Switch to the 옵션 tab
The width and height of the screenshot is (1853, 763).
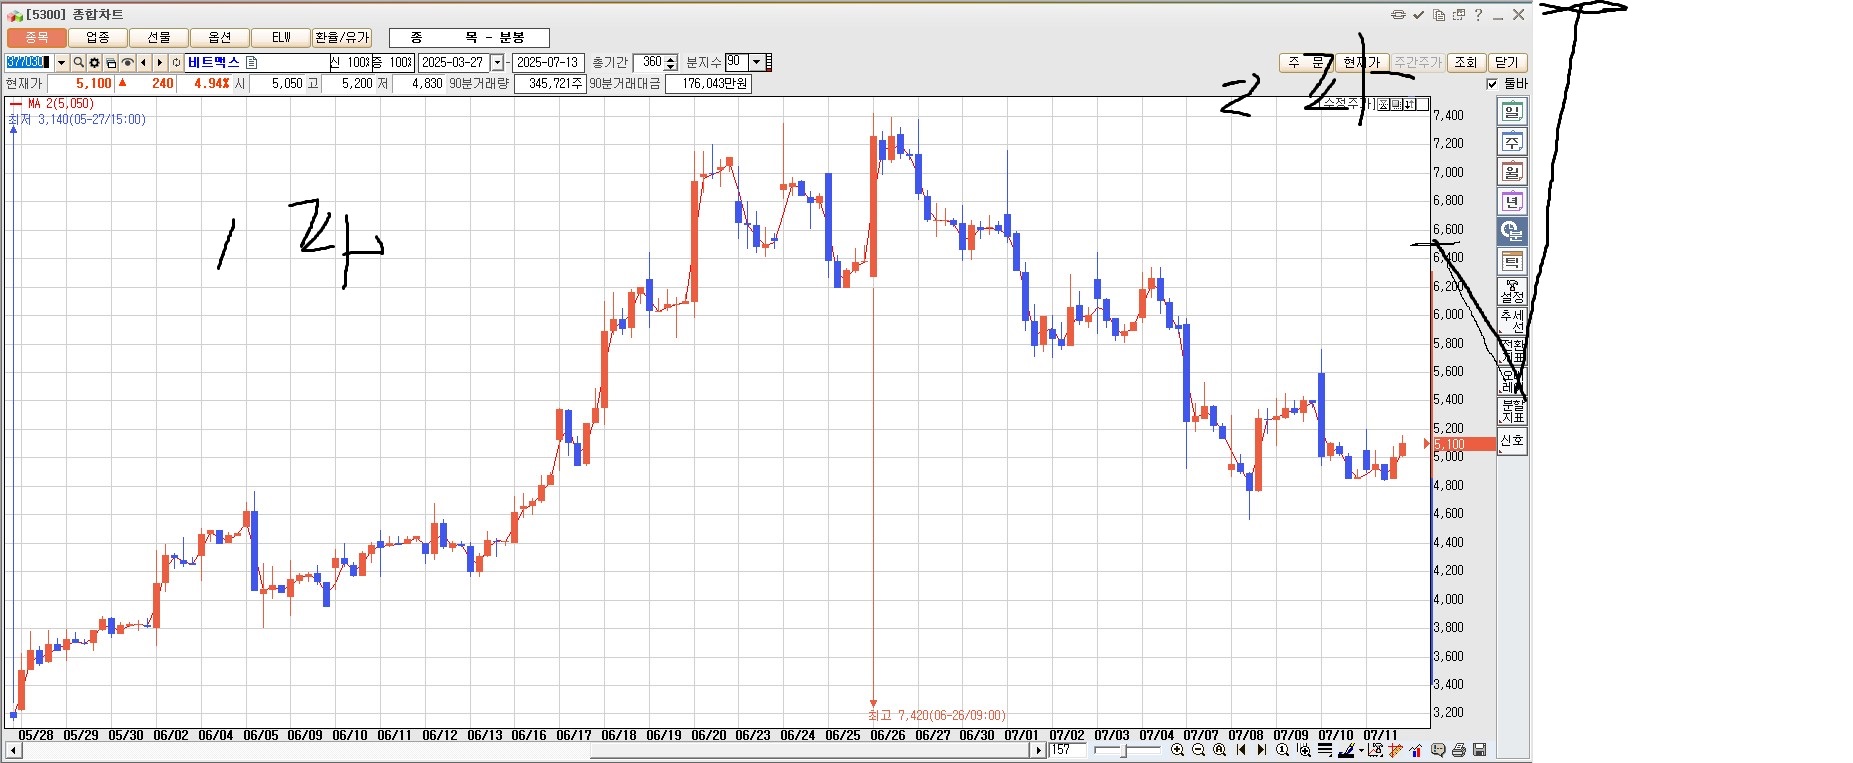(x=220, y=38)
